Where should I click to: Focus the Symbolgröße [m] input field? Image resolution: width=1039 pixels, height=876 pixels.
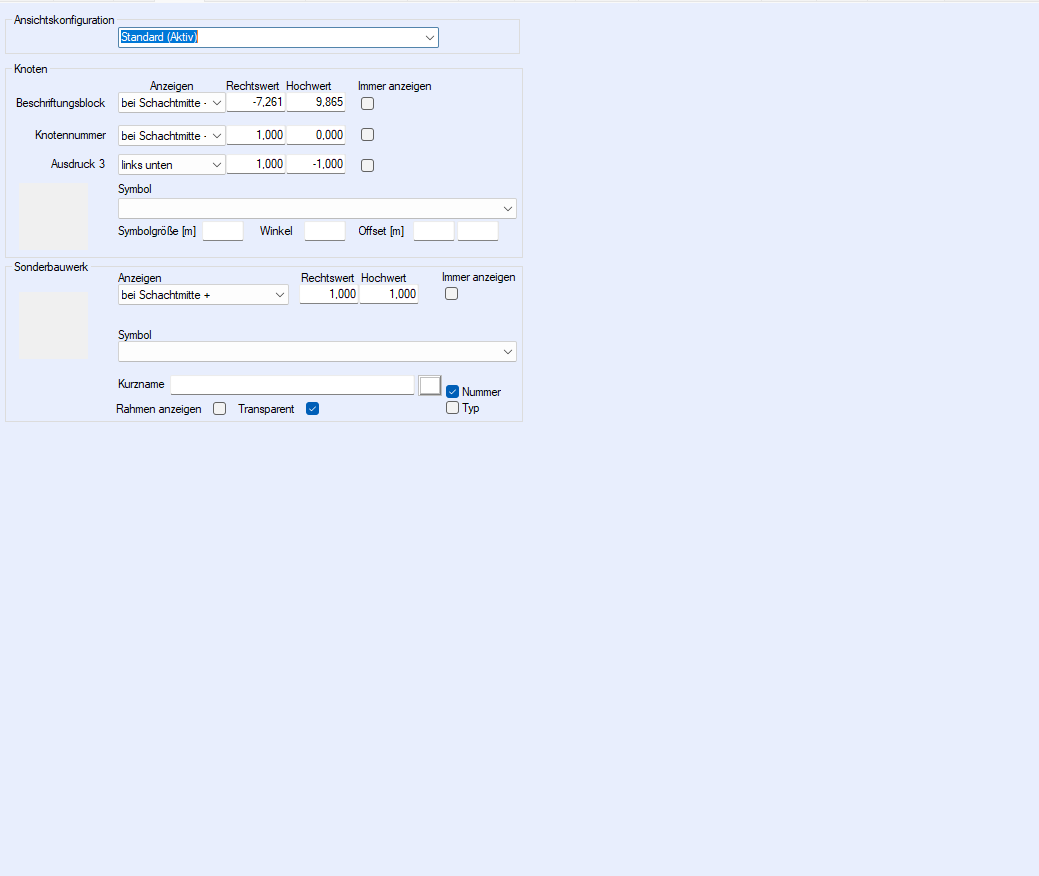point(223,232)
